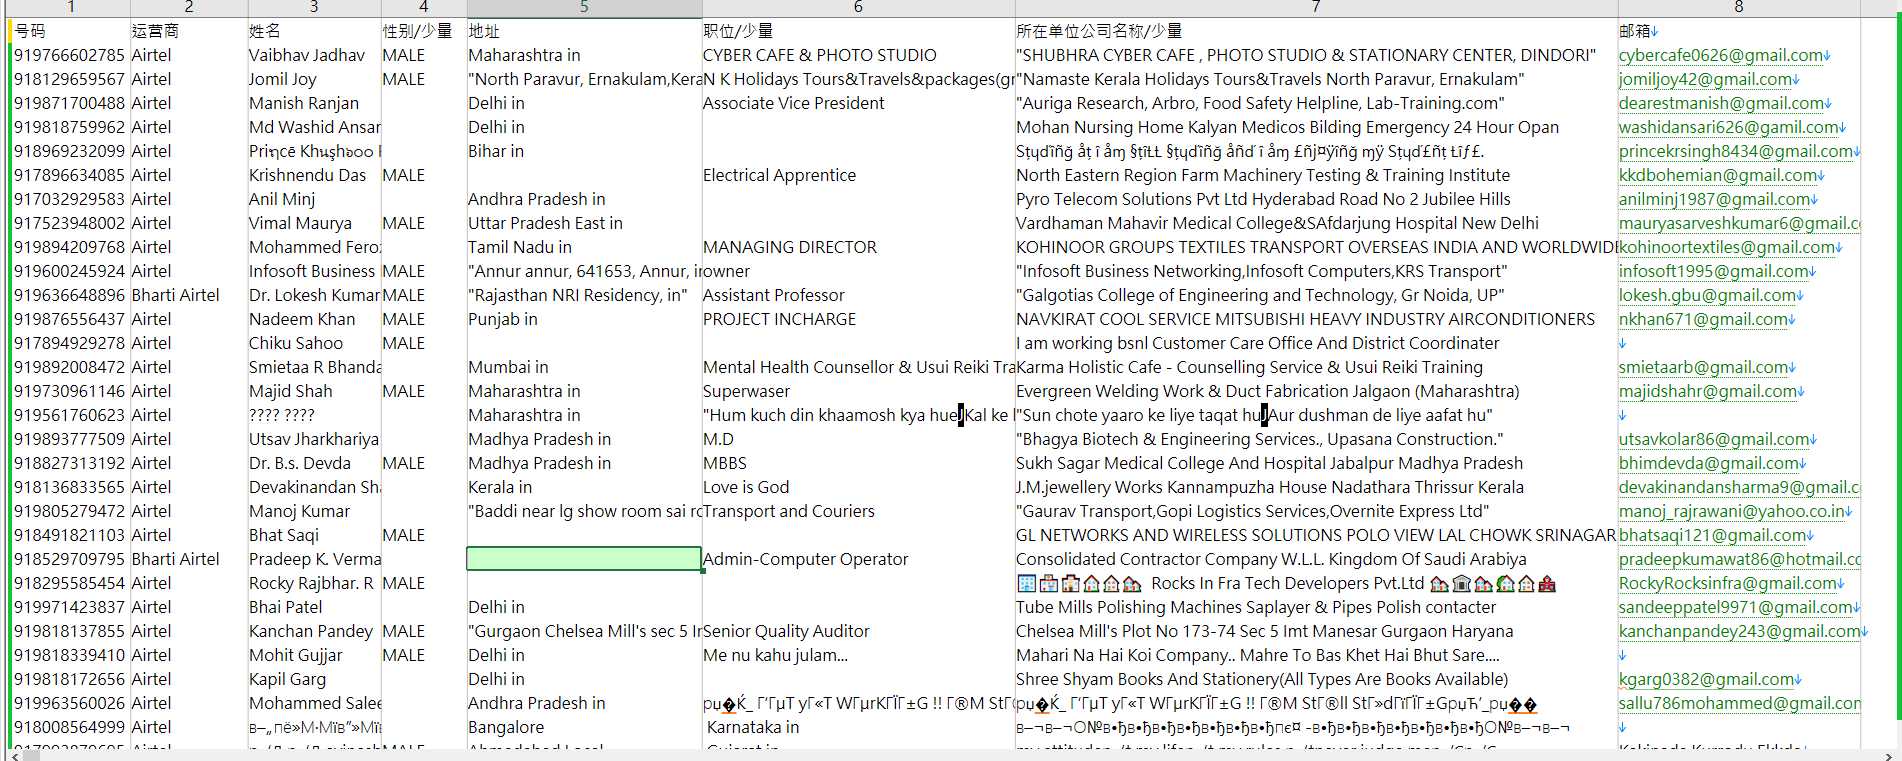Click washidansari626@gamil.com link
Image resolution: width=1902 pixels, height=761 pixels.
pos(1729,127)
